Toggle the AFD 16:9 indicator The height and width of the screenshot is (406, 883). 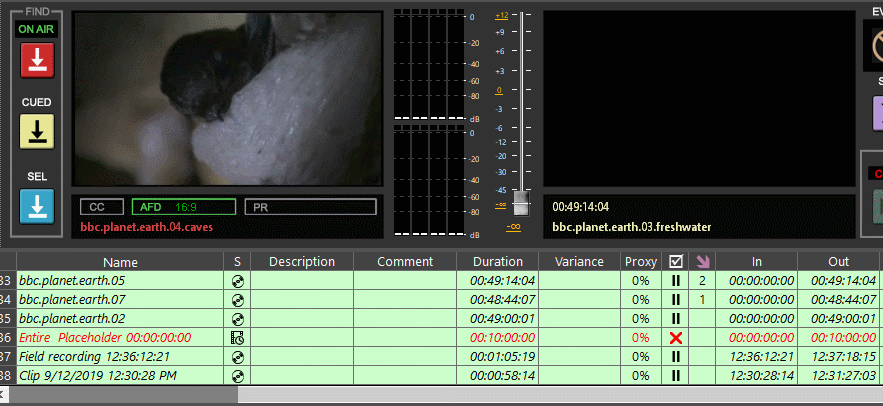click(184, 207)
